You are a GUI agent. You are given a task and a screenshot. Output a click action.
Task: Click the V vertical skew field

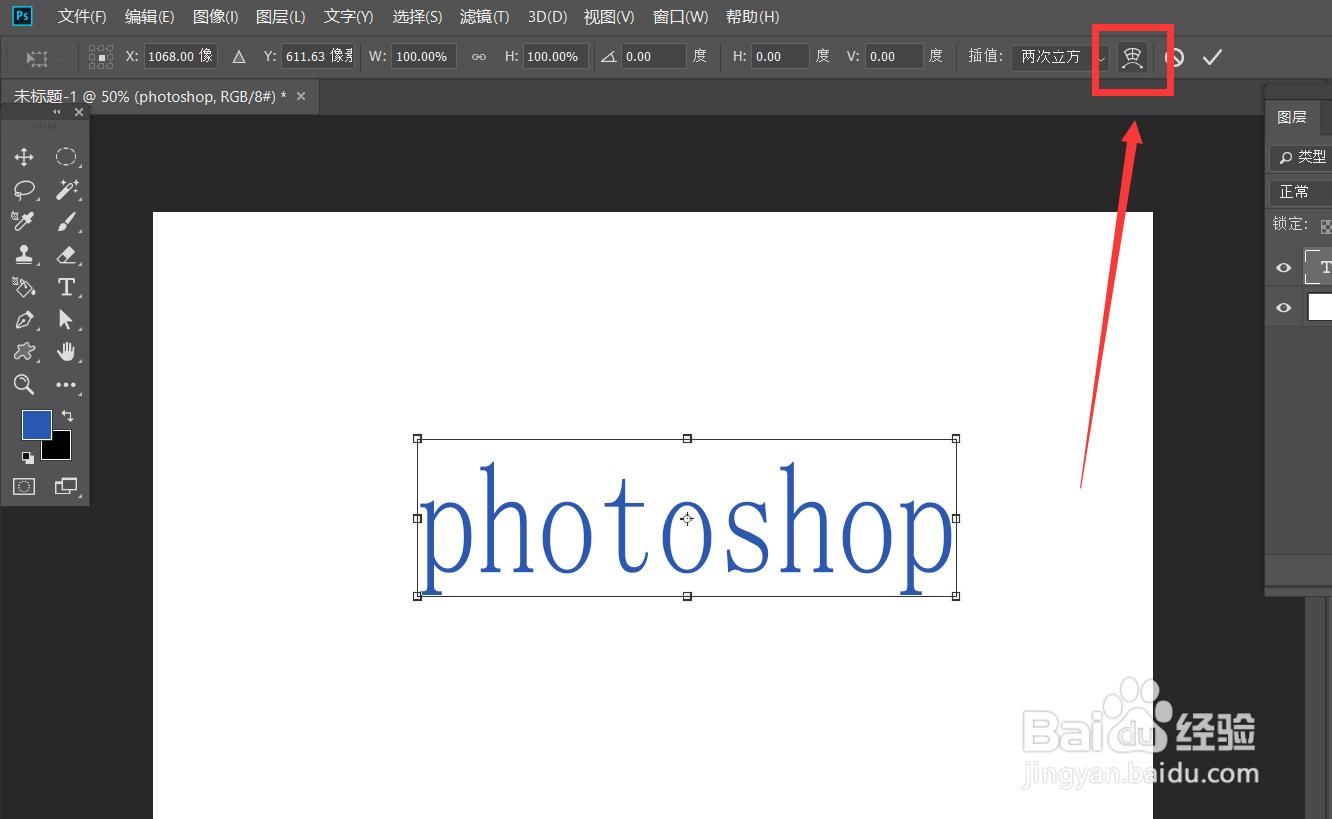[894, 57]
